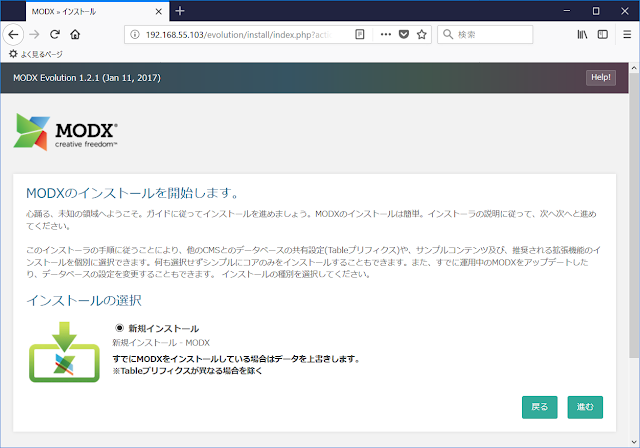Toggle Reader View icon in address bar

coord(360,35)
